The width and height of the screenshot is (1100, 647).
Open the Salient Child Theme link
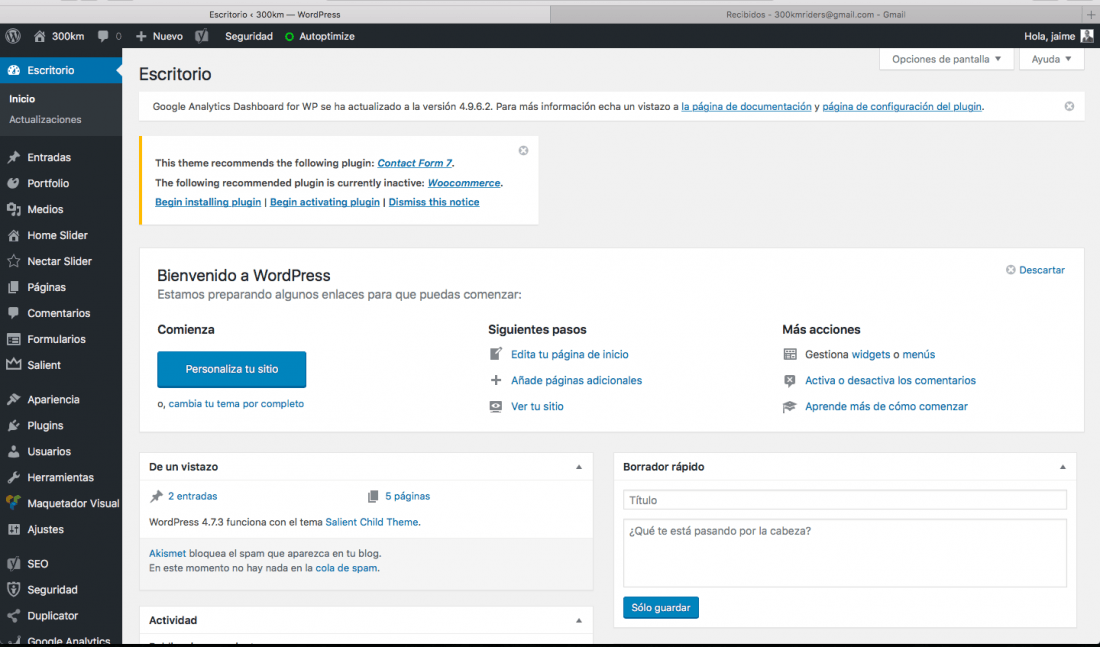[x=372, y=522]
